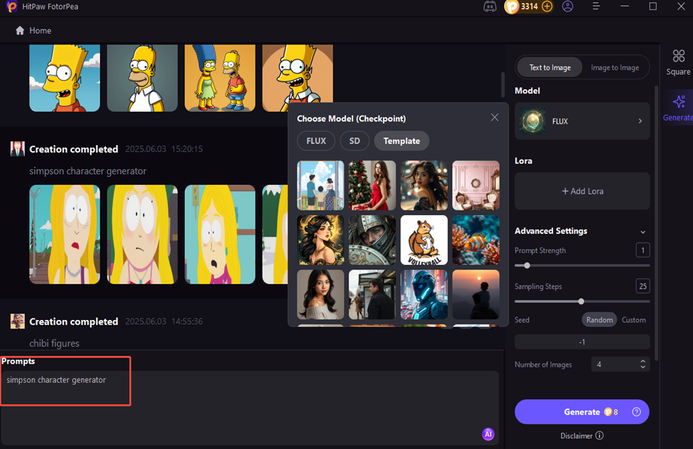This screenshot has width=693, height=449.
Task: Collapse the Advanced Settings section
Action: pyautogui.click(x=643, y=232)
